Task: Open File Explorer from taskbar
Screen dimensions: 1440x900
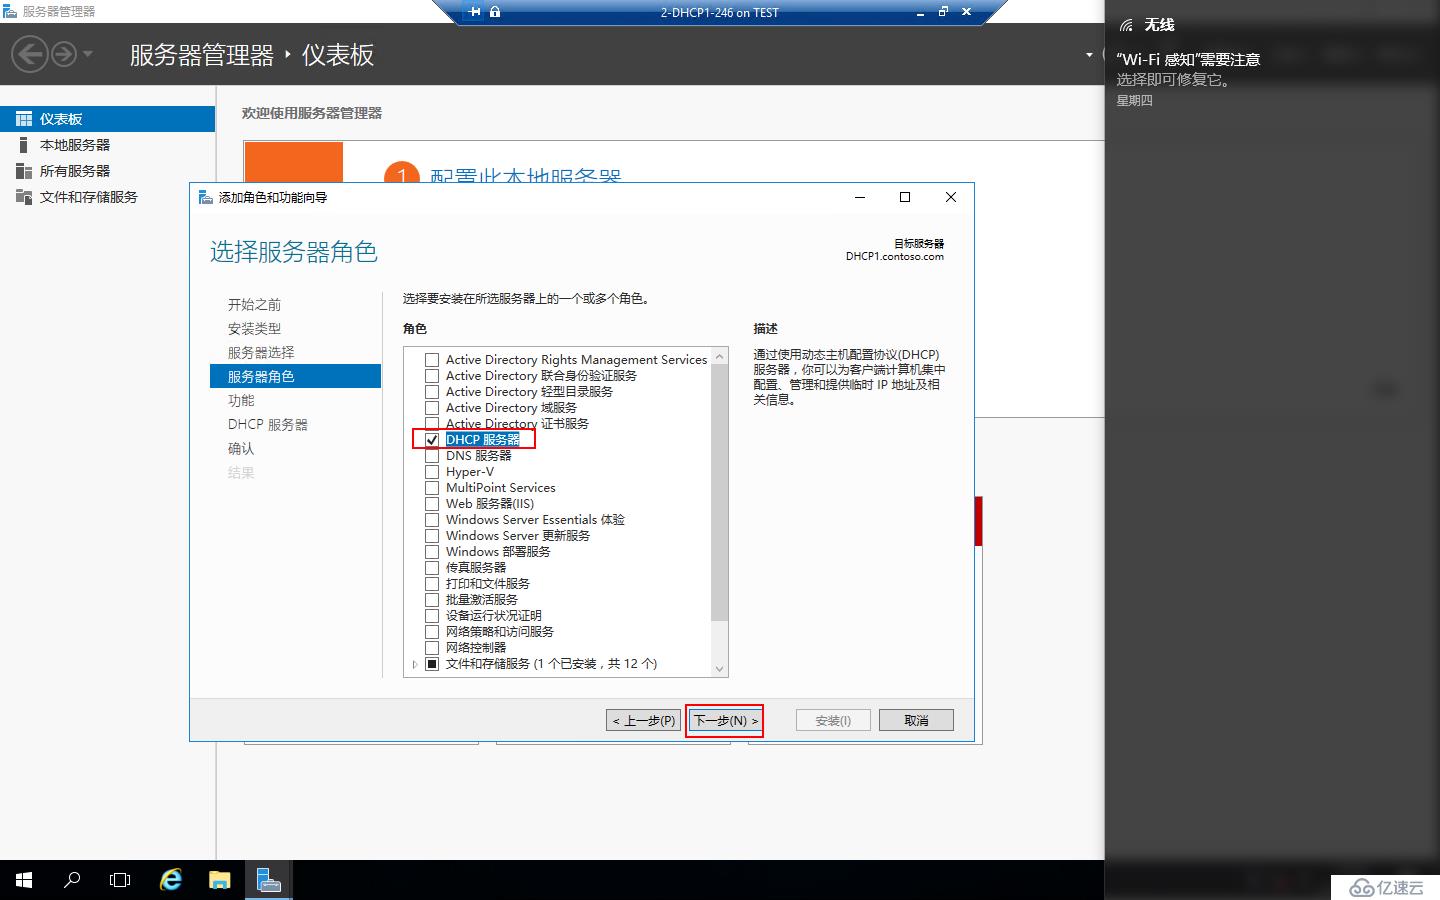Action: click(220, 880)
